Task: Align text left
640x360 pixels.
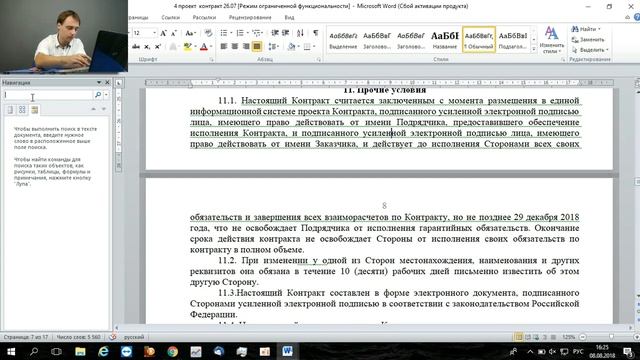Action: [224, 47]
